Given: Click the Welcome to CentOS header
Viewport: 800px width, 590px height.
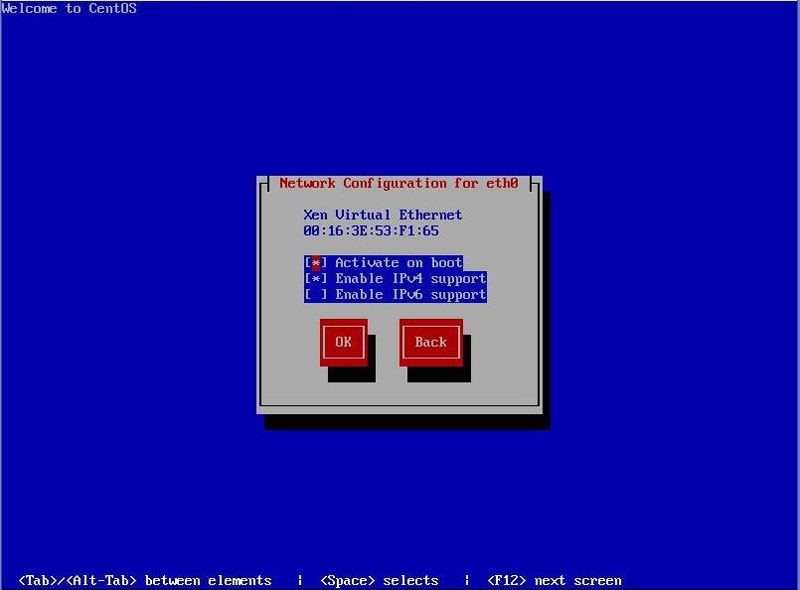Looking at the screenshot, I should (70, 9).
